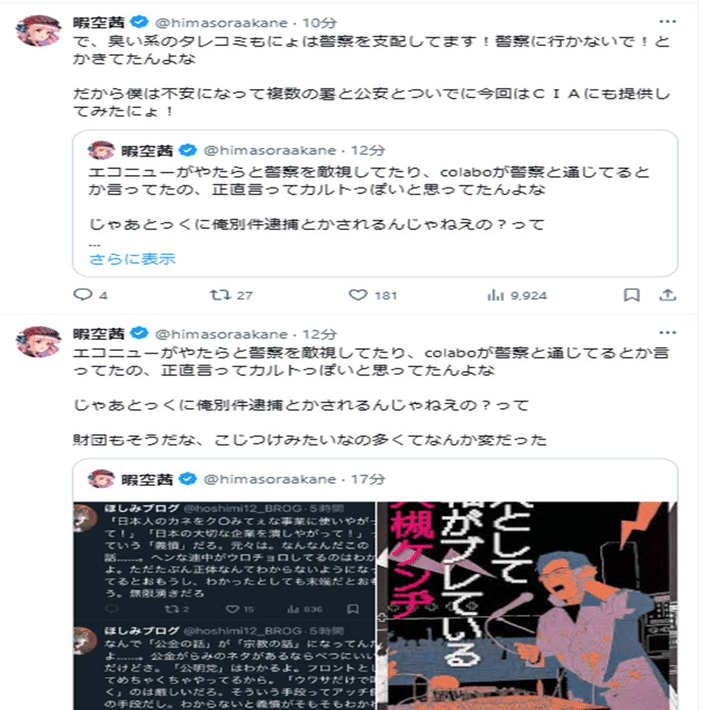
Task: Bookmark the first tweet
Action: click(631, 295)
